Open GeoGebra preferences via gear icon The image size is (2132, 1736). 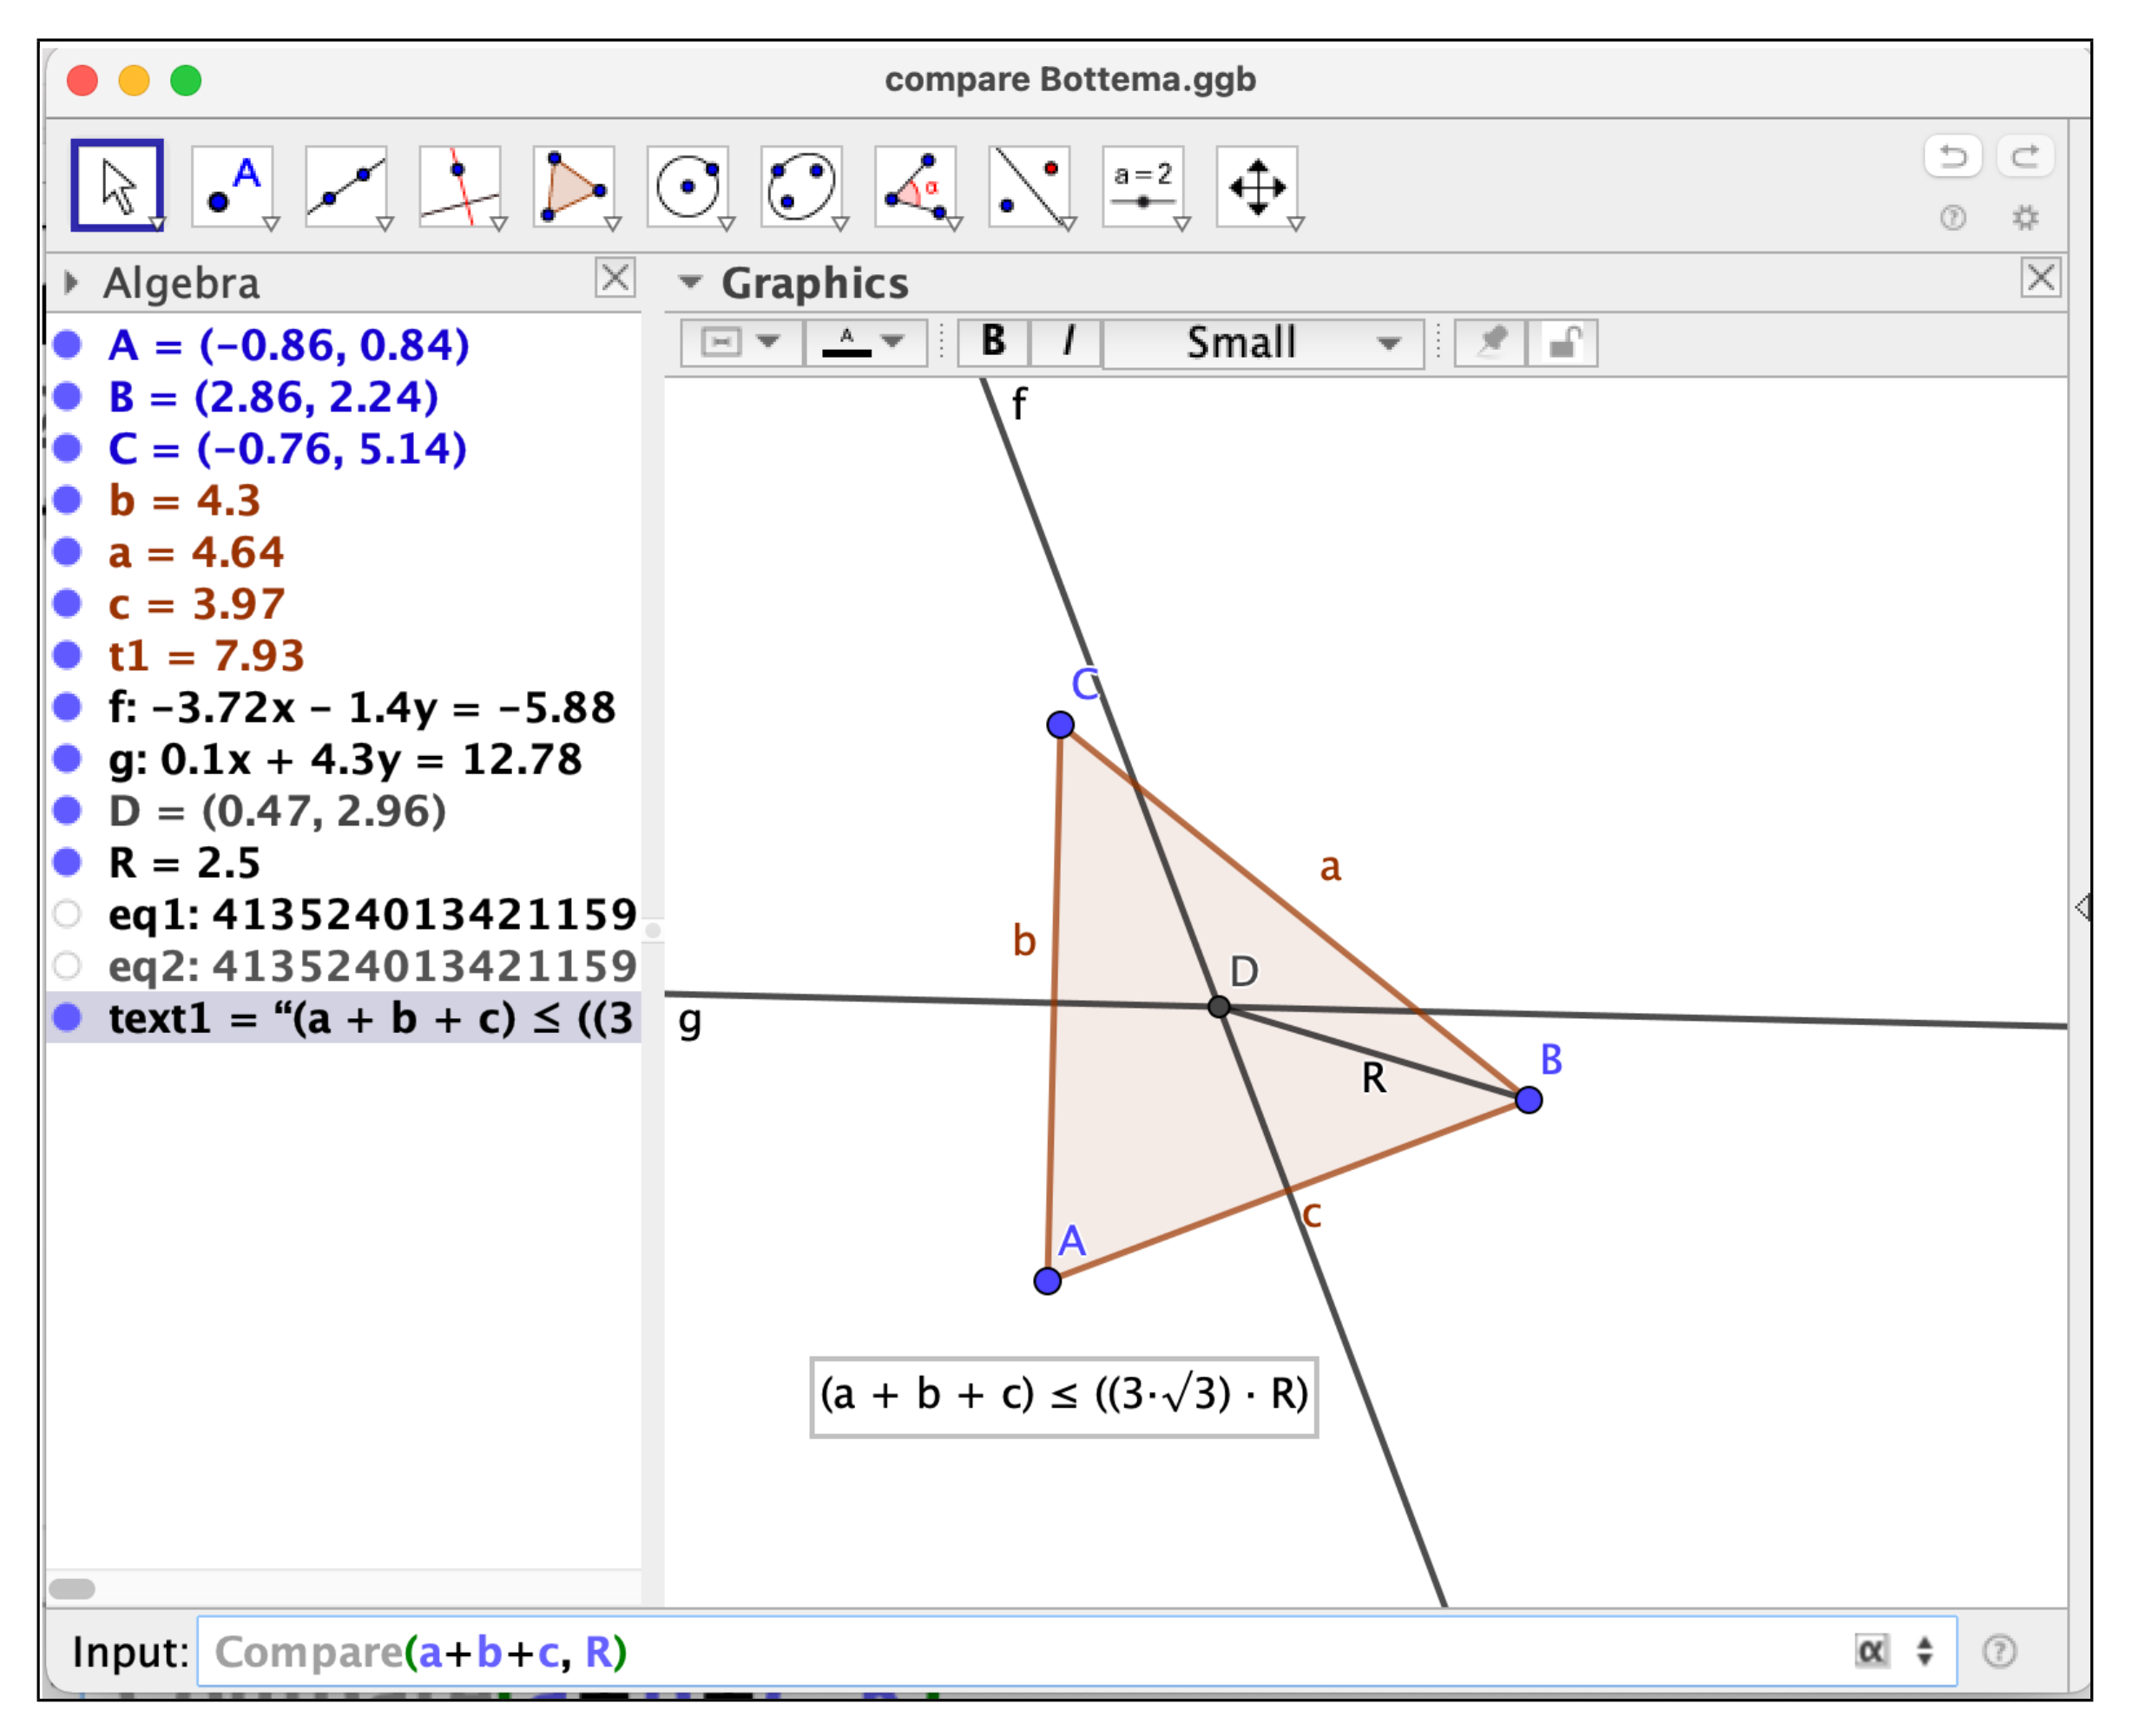[x=2027, y=218]
